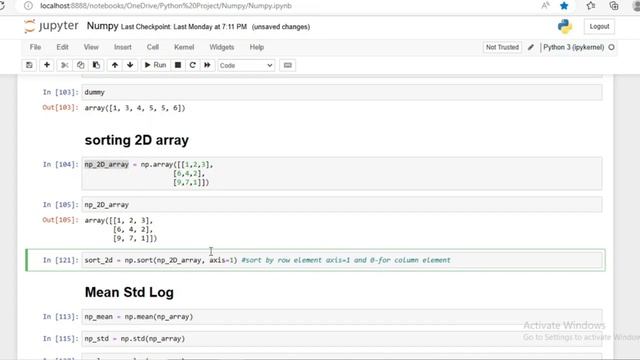Open the Help menu
The width and height of the screenshot is (640, 360).
point(257,47)
